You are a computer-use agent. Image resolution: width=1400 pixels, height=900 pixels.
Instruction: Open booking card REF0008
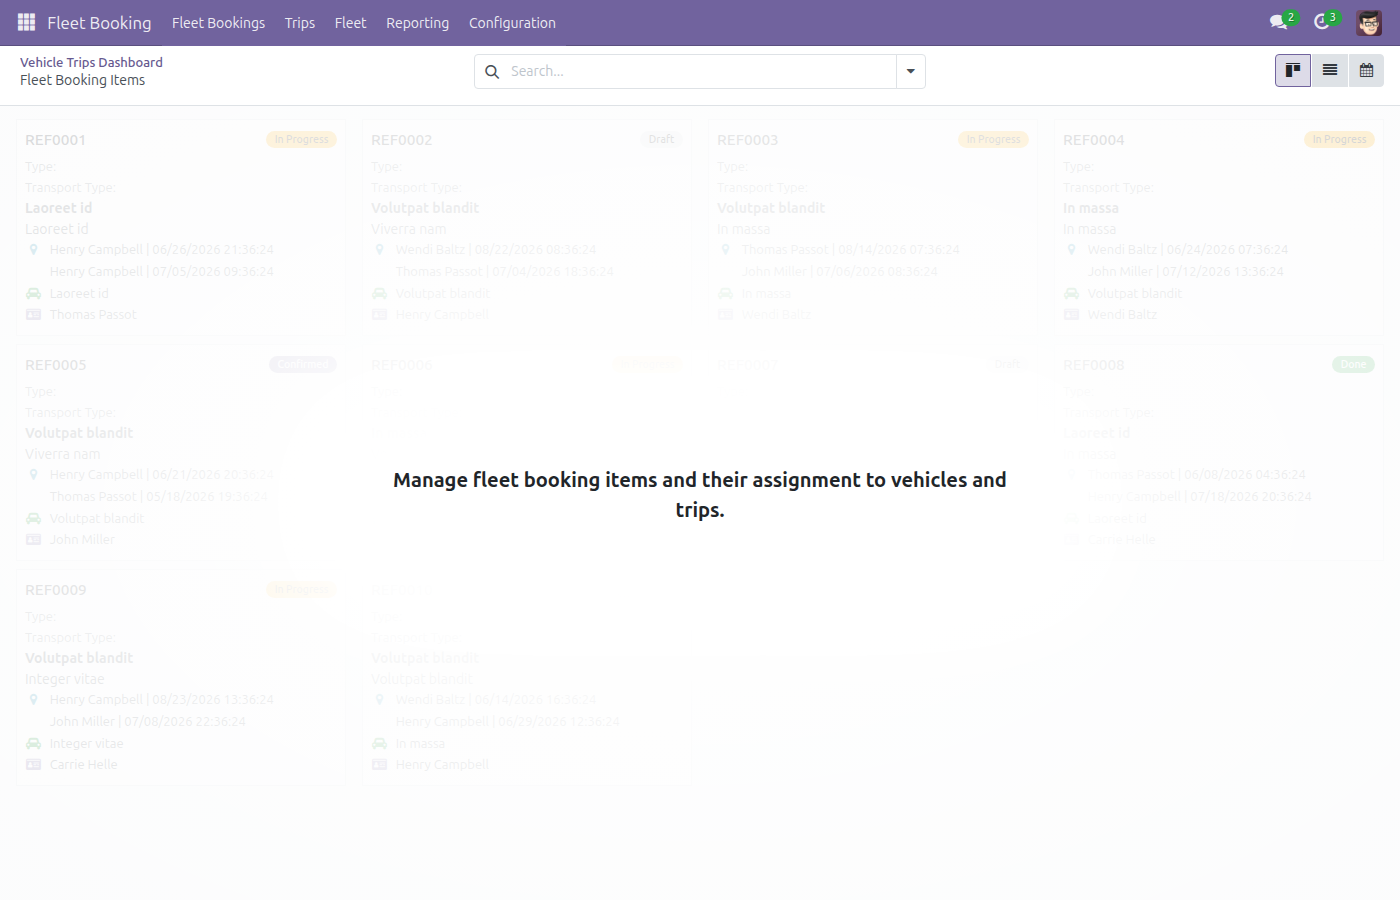point(1219,452)
